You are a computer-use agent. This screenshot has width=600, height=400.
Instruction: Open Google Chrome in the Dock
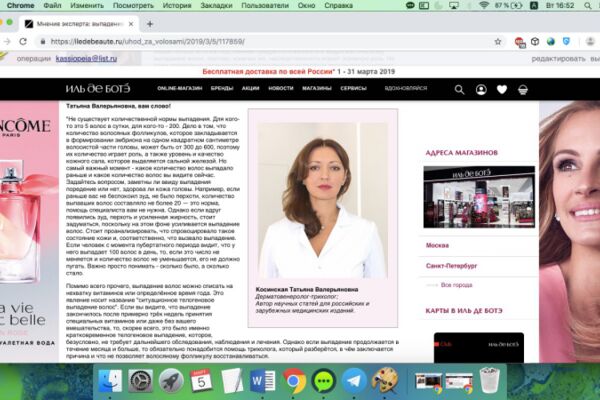[293, 381]
